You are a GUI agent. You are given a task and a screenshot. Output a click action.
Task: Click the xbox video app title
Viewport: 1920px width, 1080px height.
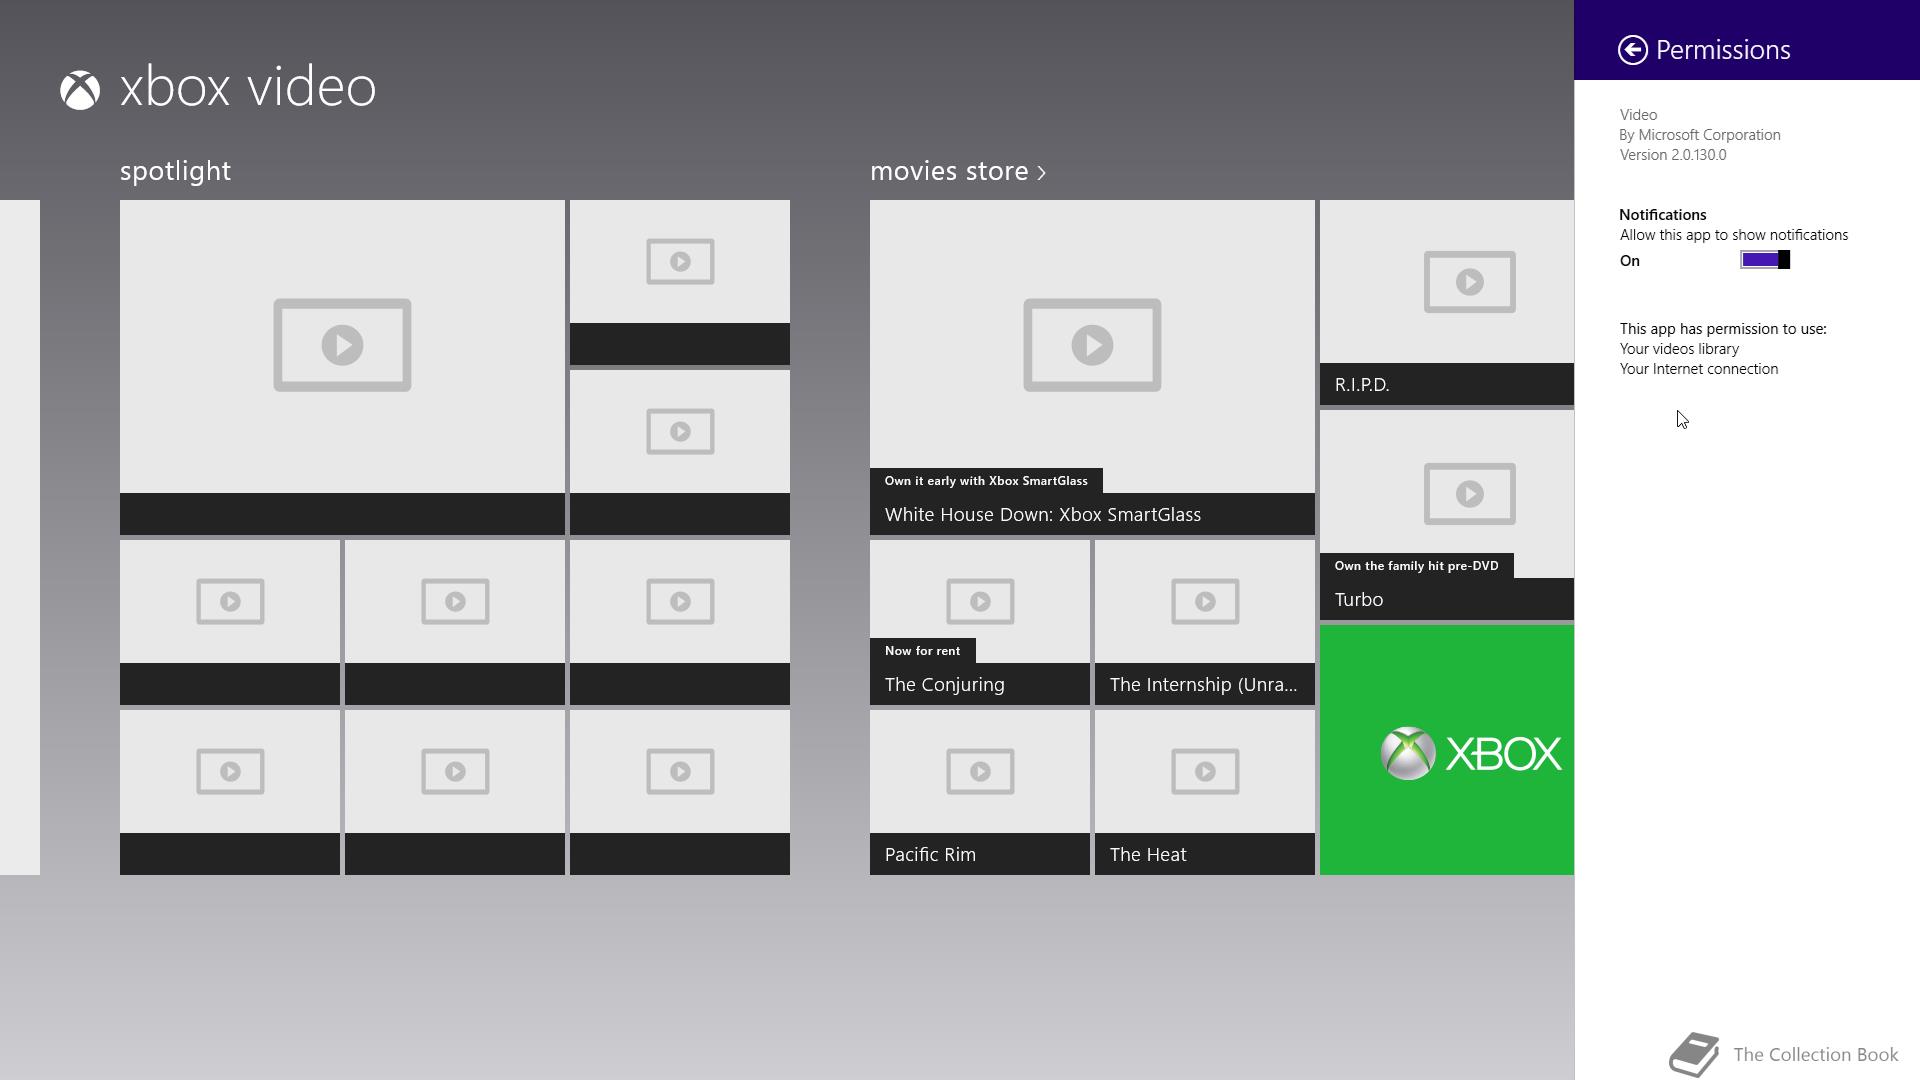pyautogui.click(x=248, y=88)
